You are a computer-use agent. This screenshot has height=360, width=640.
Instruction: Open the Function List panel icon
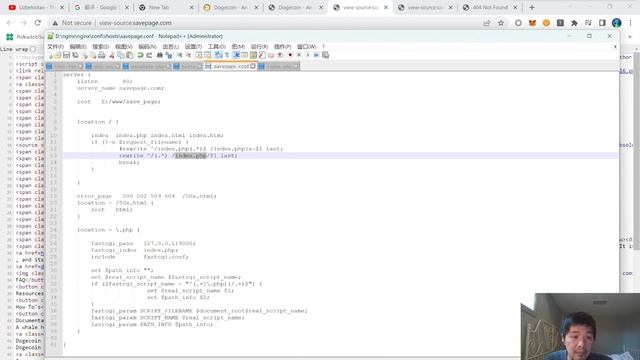(262, 55)
